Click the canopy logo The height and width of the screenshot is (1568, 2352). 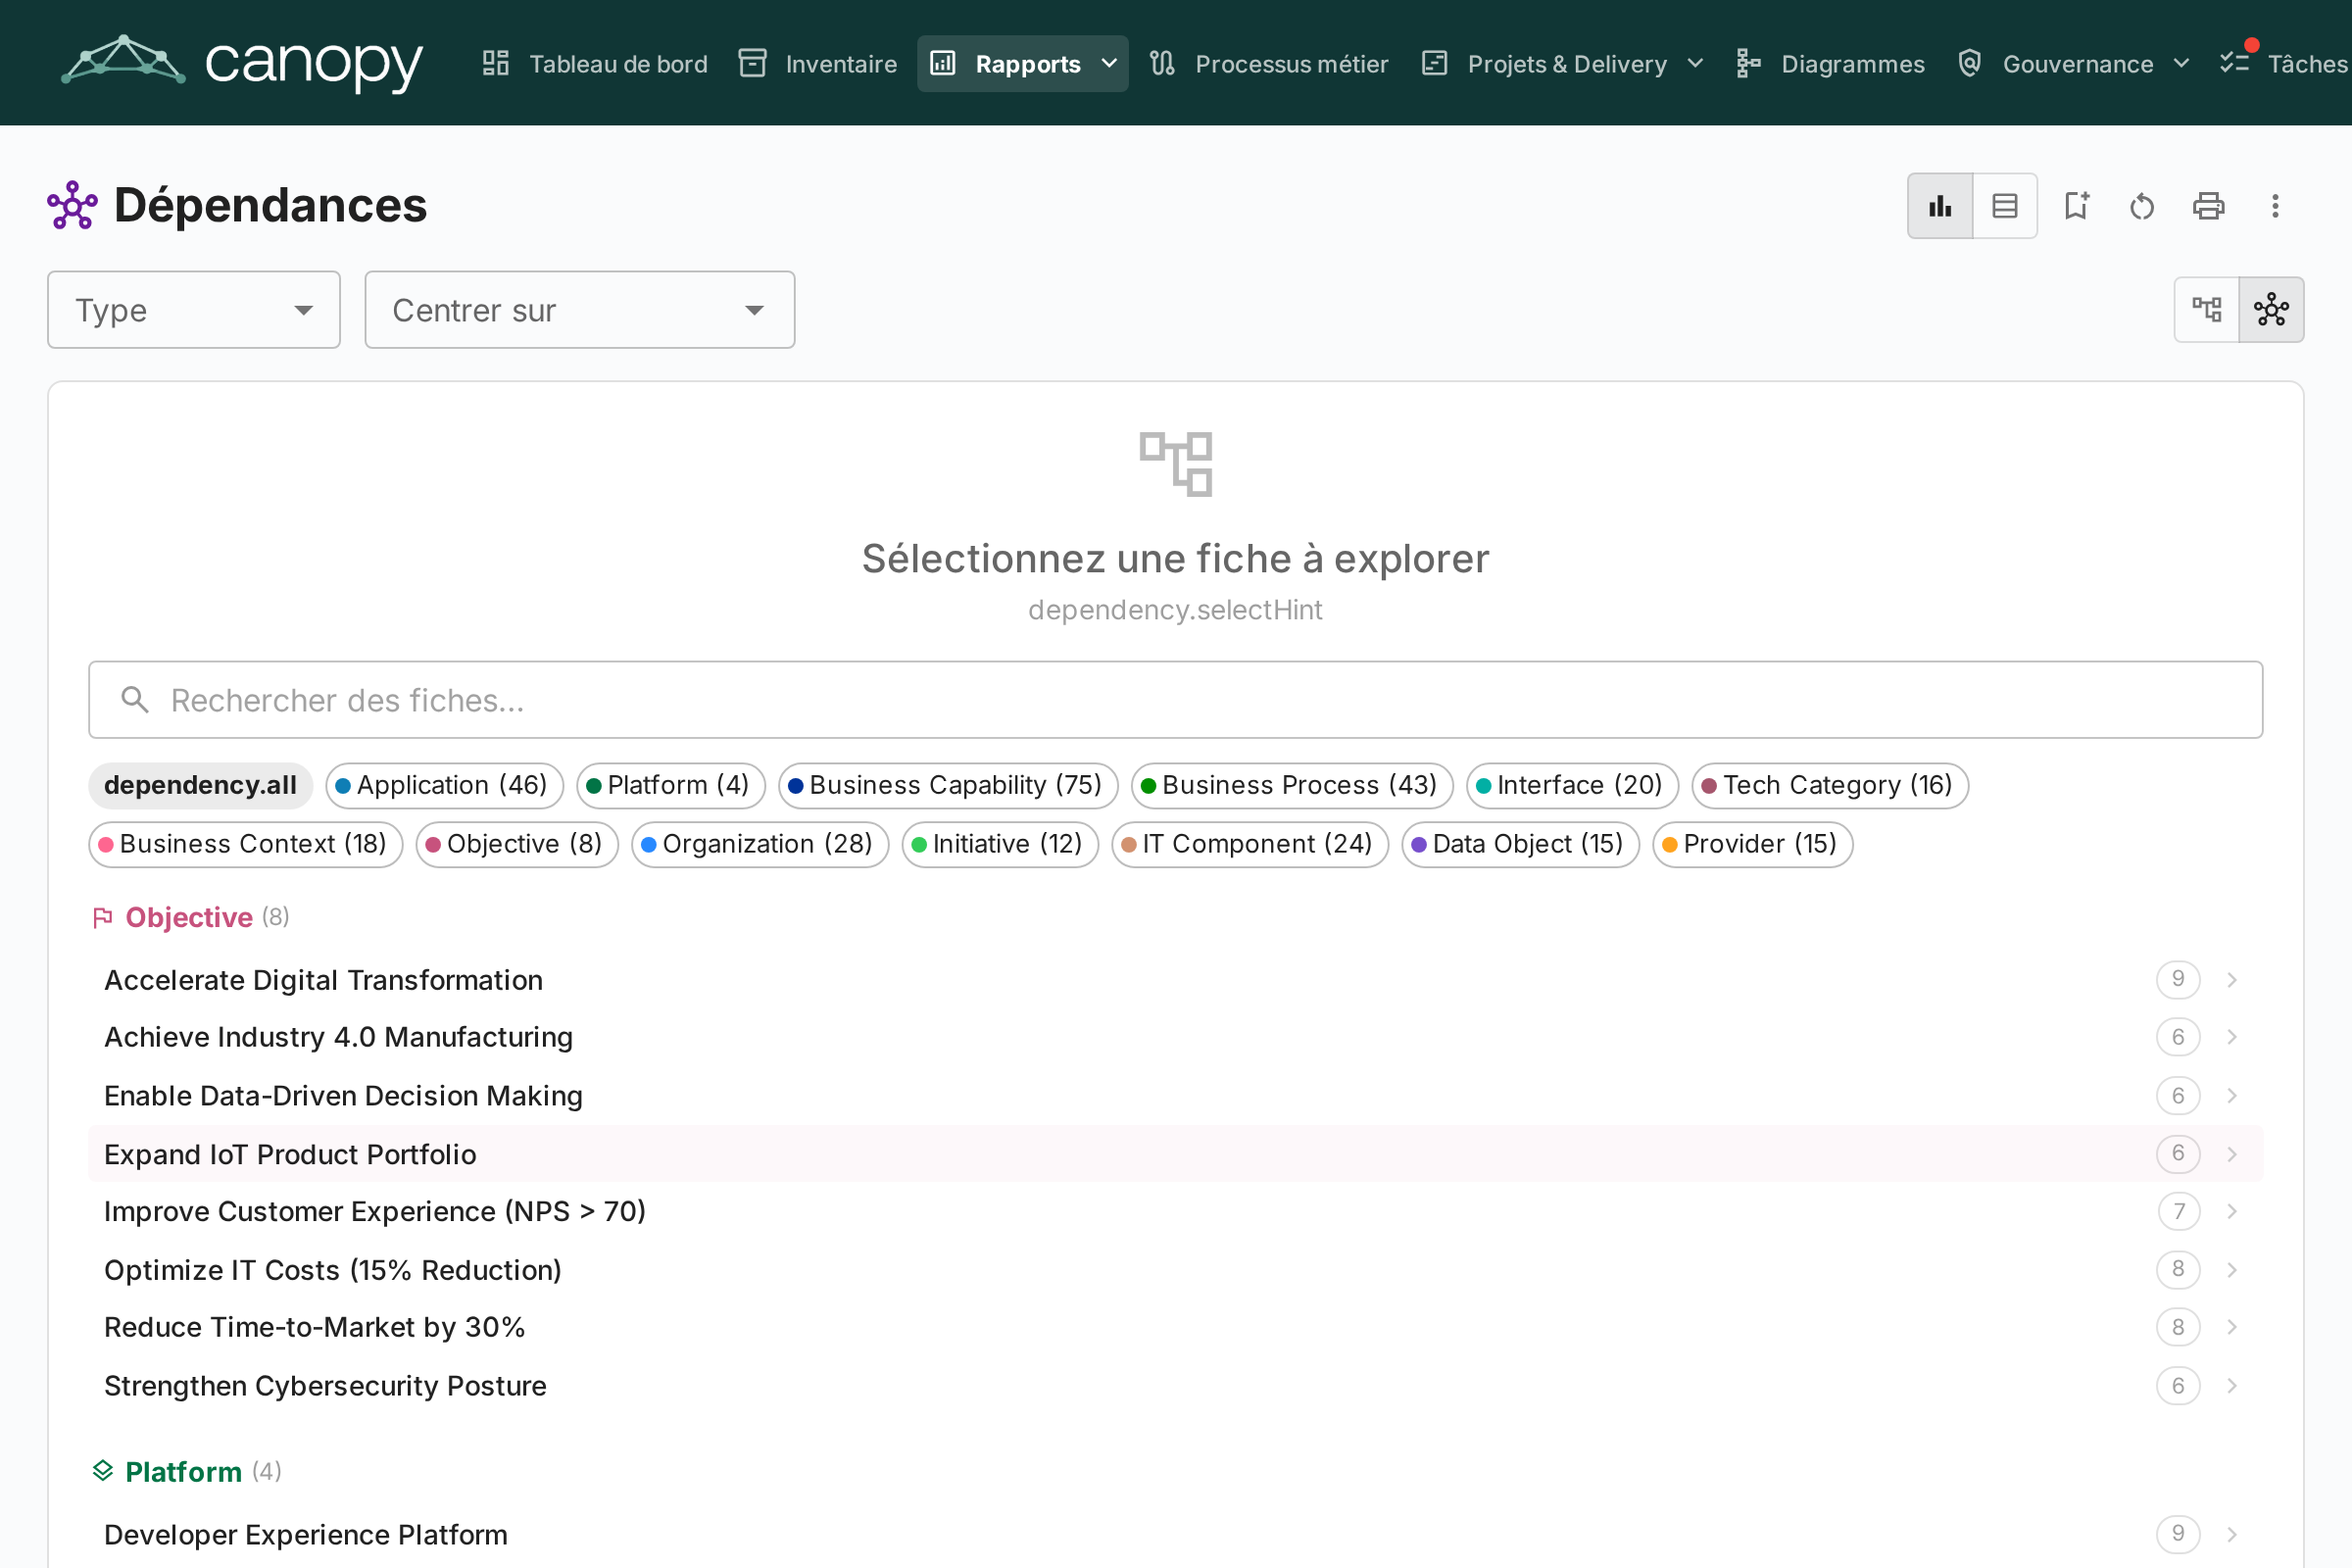(x=242, y=62)
